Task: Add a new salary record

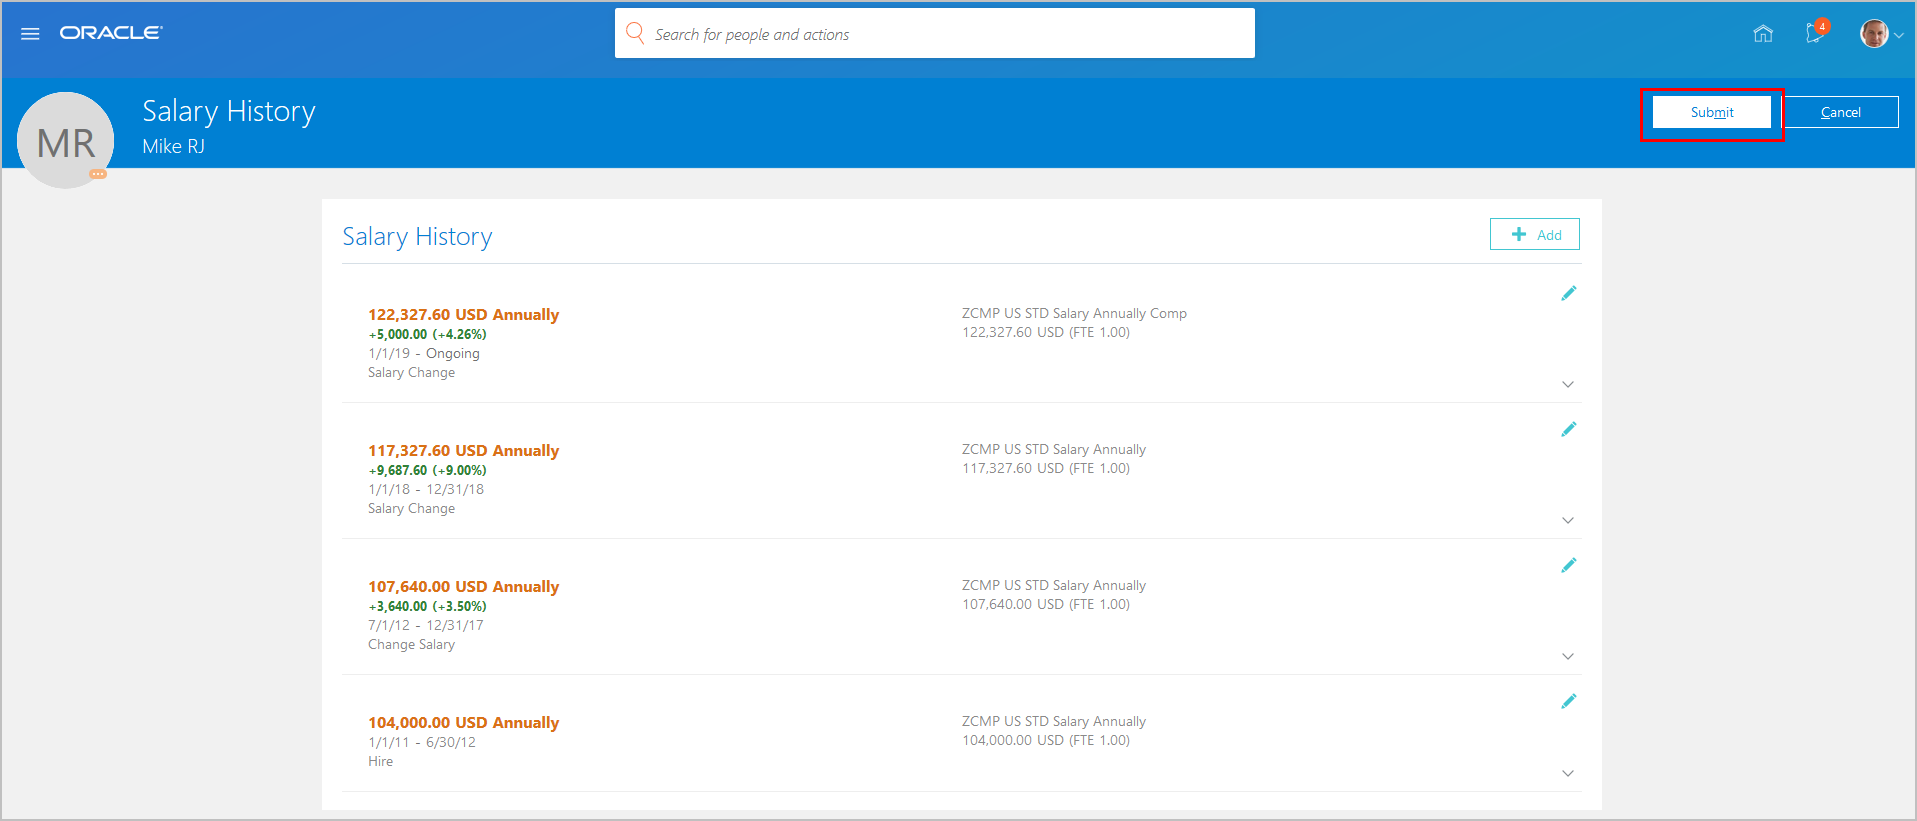Action: 1535,234
